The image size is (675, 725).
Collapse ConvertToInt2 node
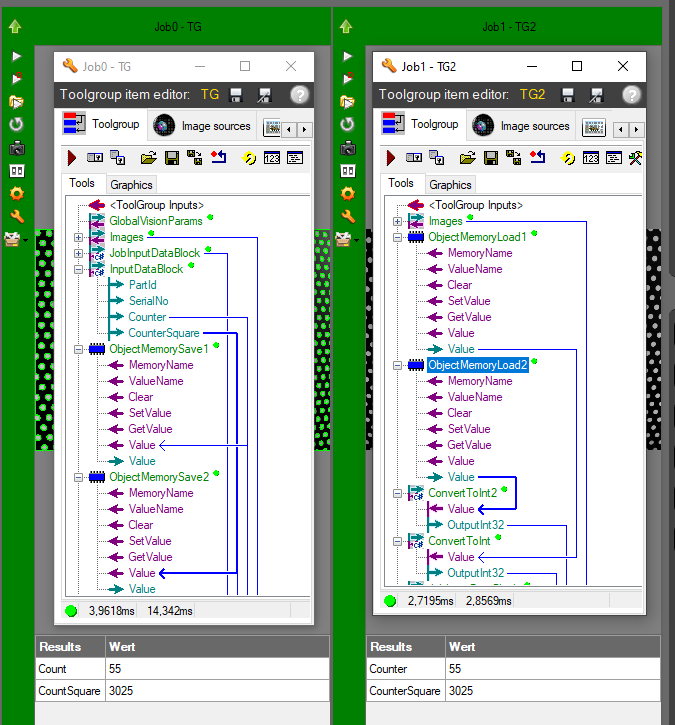click(x=397, y=493)
